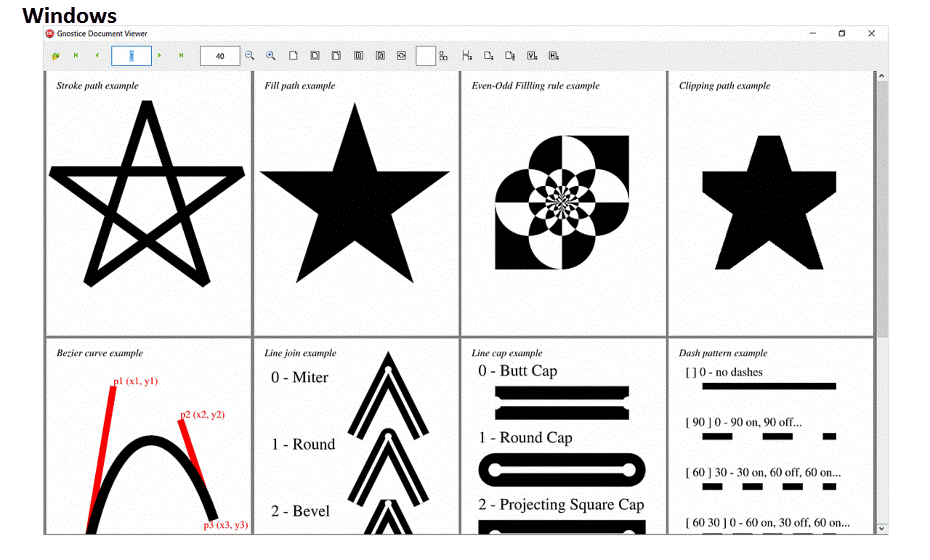Screen dimensions: 930x560
Task: Click the vertical scrollbar thumb
Action: coord(881,209)
